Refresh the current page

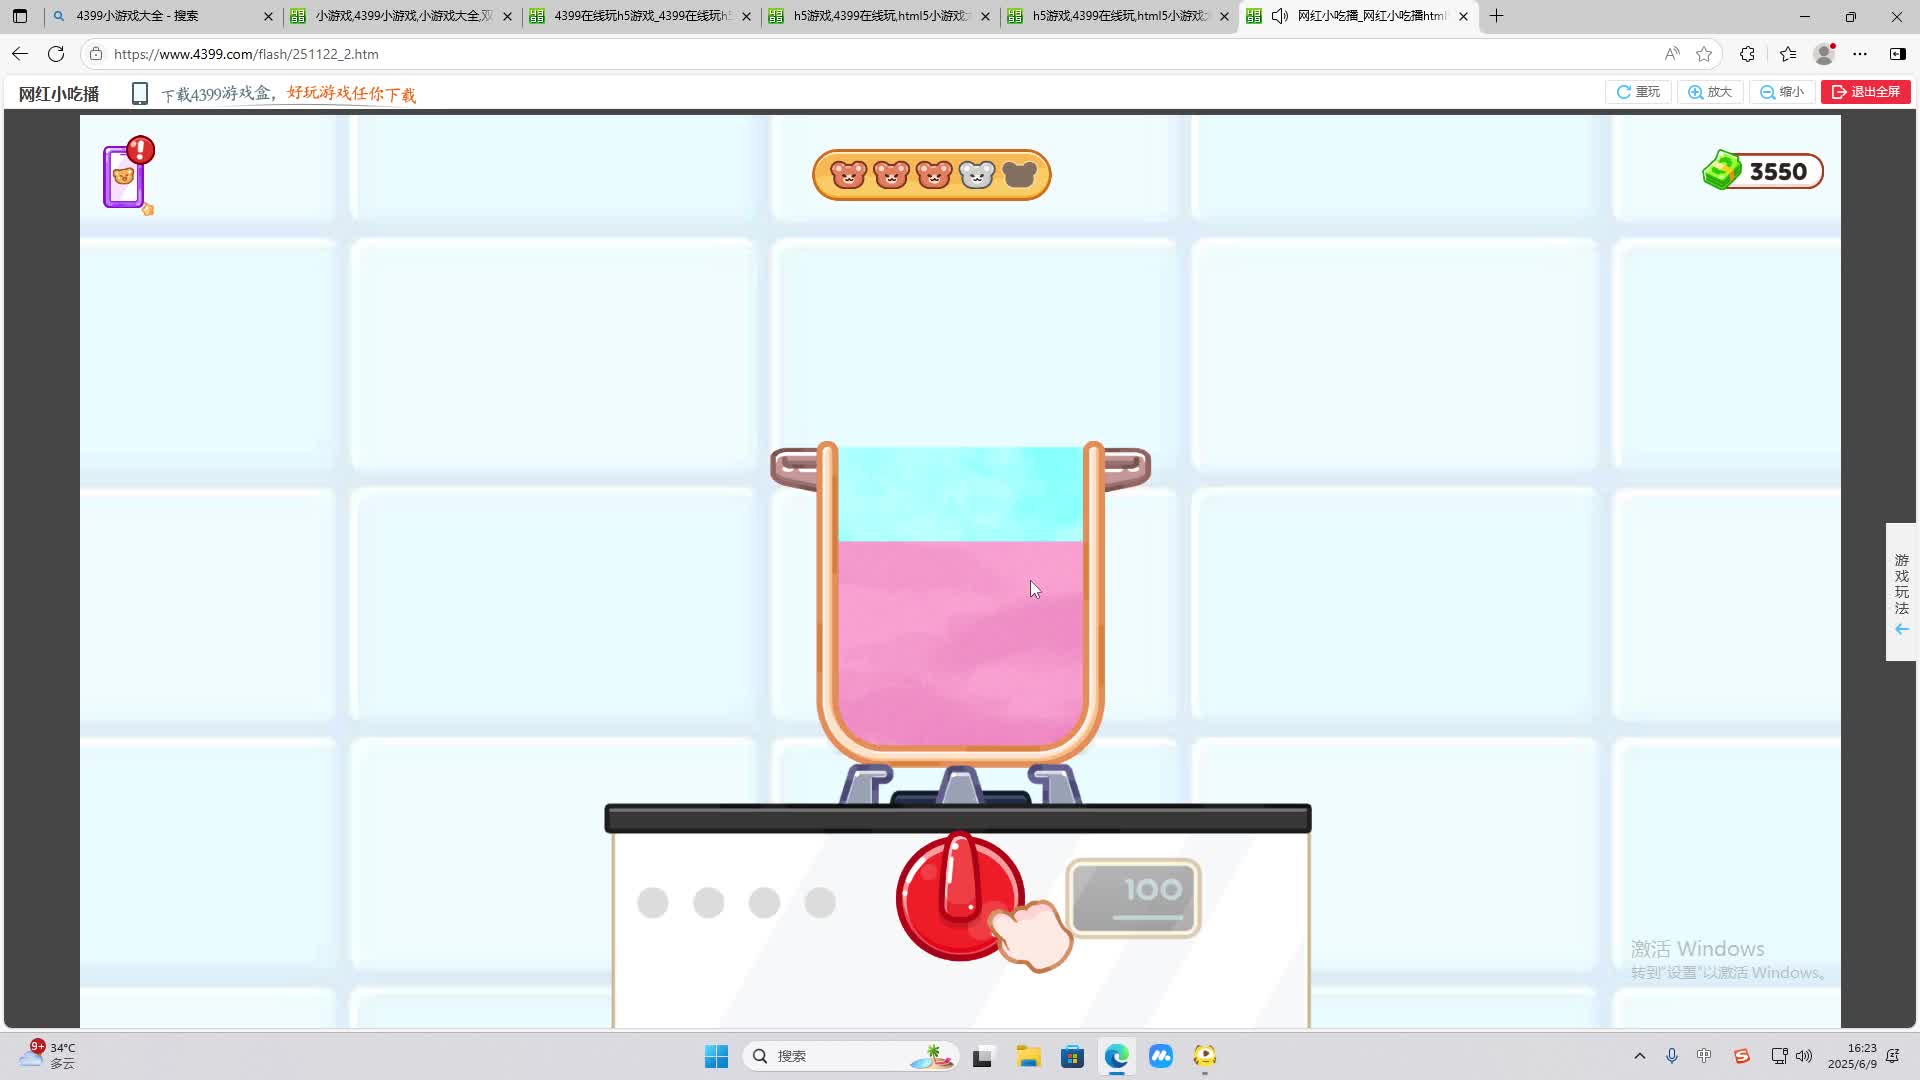[x=56, y=54]
